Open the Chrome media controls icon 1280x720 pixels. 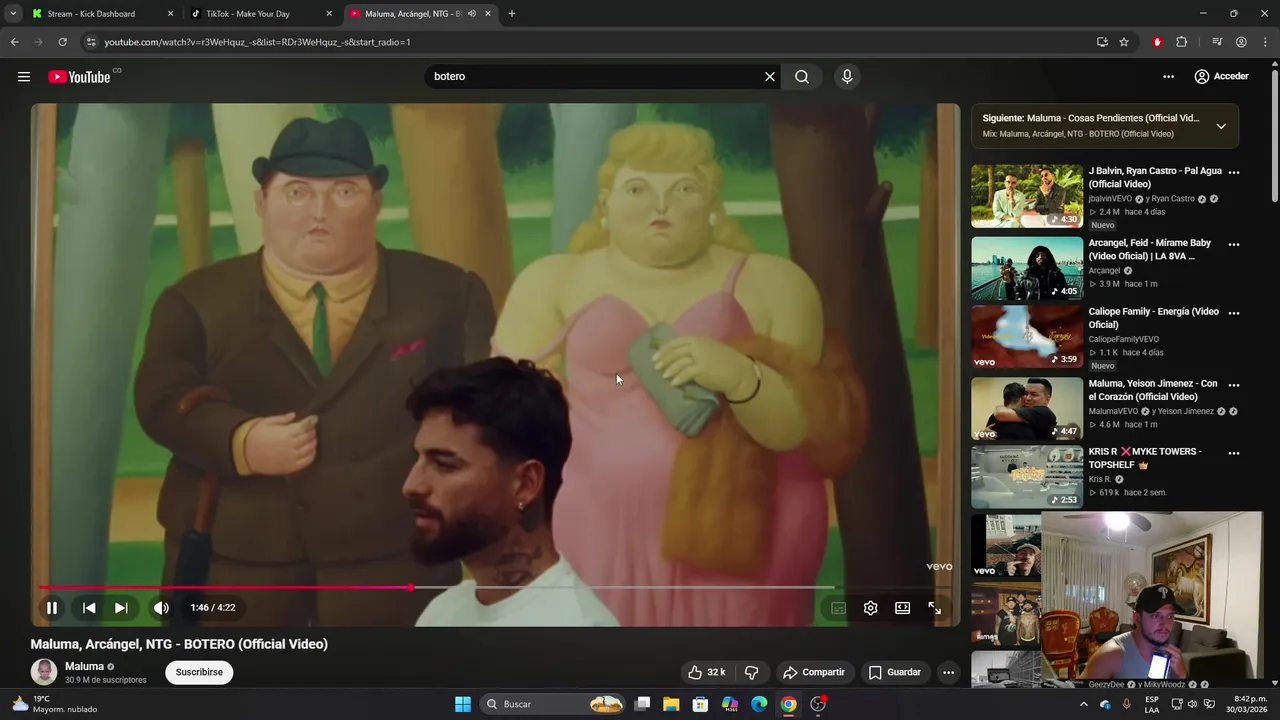1217,42
